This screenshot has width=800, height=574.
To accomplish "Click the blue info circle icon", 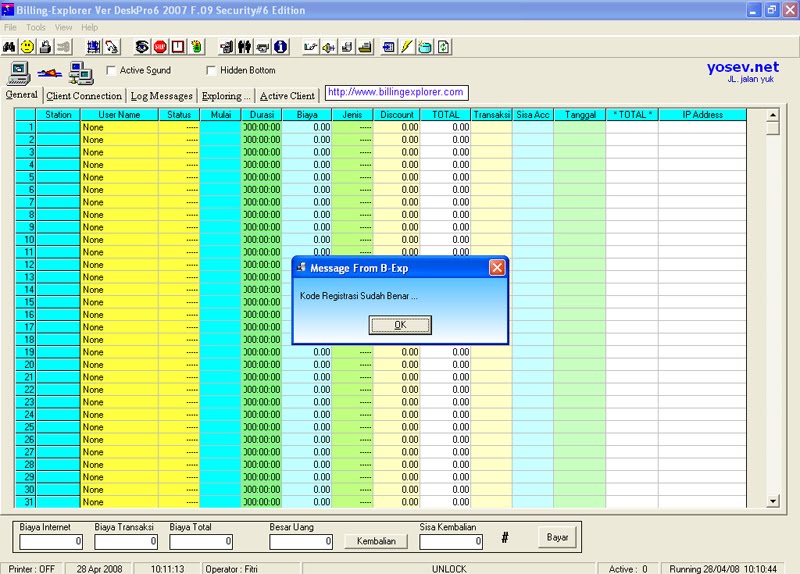I will pyautogui.click(x=281, y=47).
